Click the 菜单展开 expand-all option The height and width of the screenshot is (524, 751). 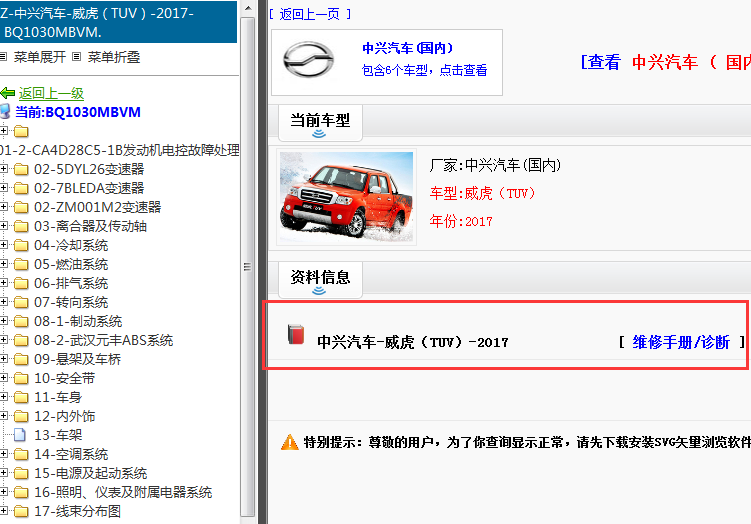39,57
